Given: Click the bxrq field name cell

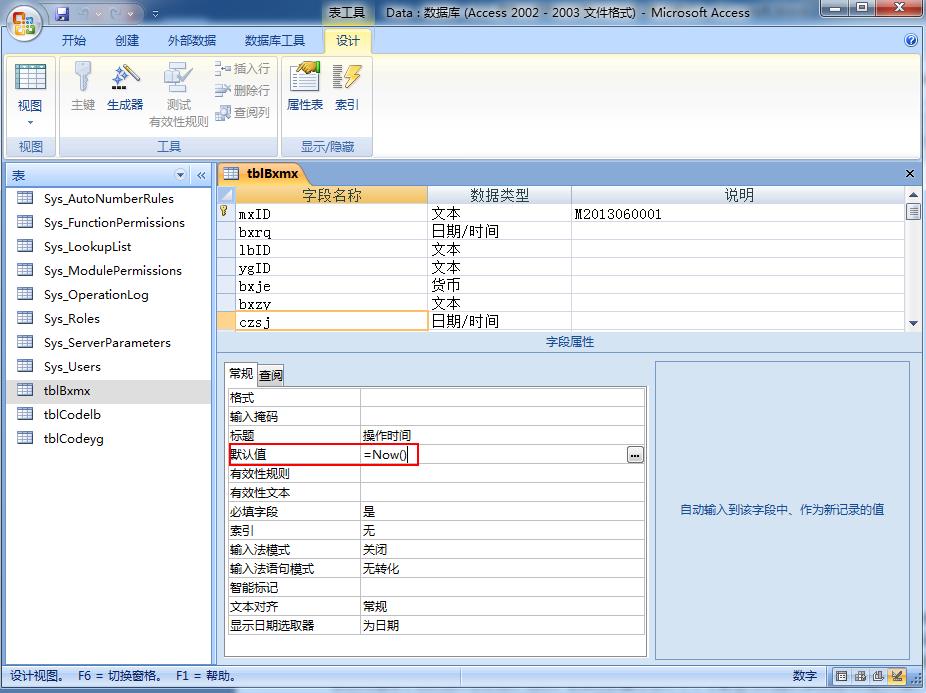Looking at the screenshot, I should (x=331, y=232).
